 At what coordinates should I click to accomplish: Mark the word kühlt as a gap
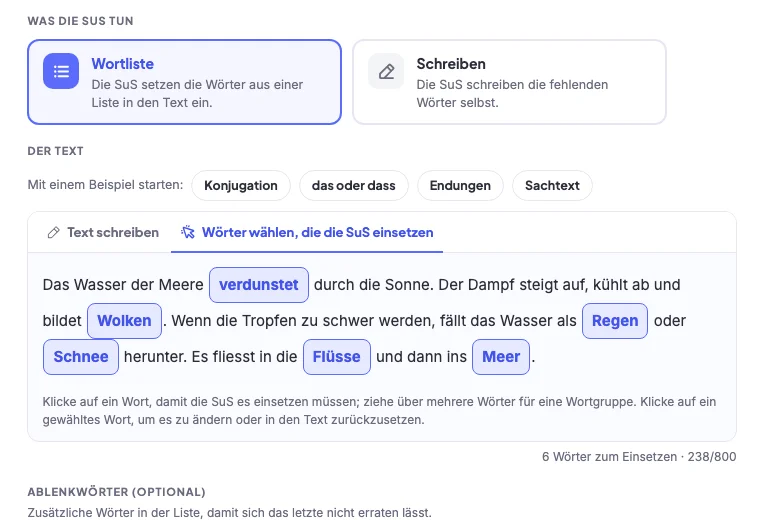click(610, 285)
